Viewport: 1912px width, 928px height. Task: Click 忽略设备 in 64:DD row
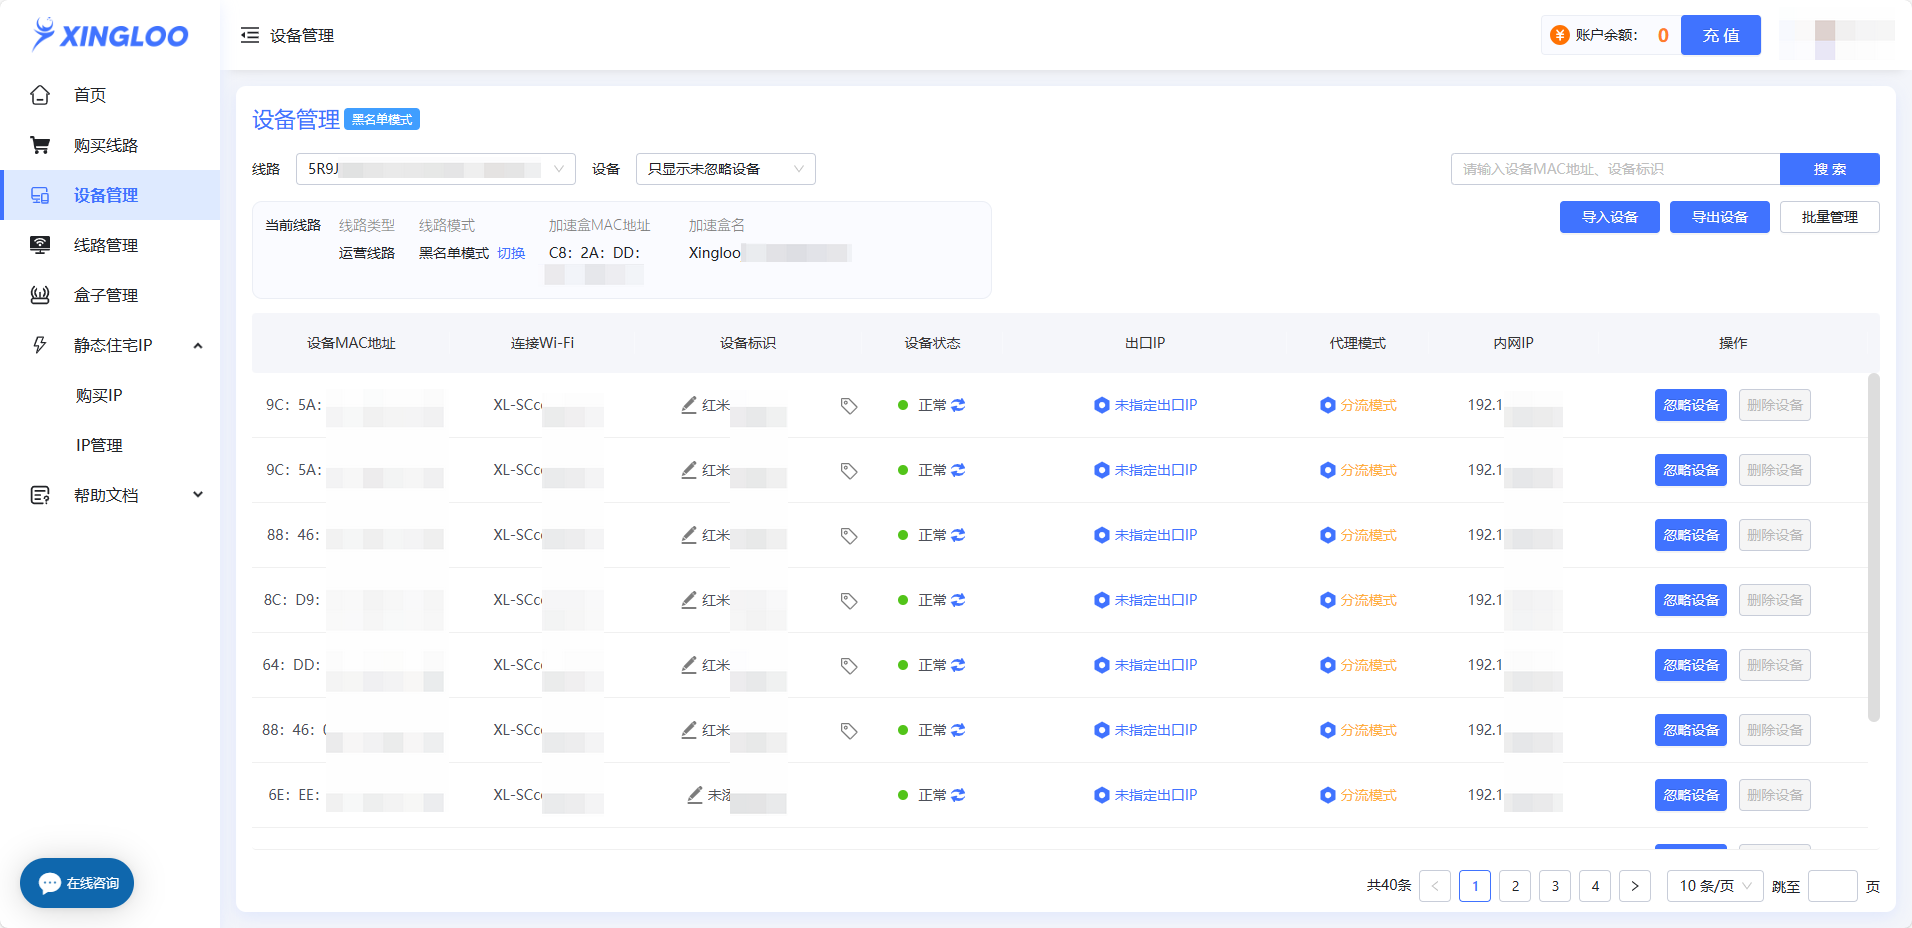1691,665
